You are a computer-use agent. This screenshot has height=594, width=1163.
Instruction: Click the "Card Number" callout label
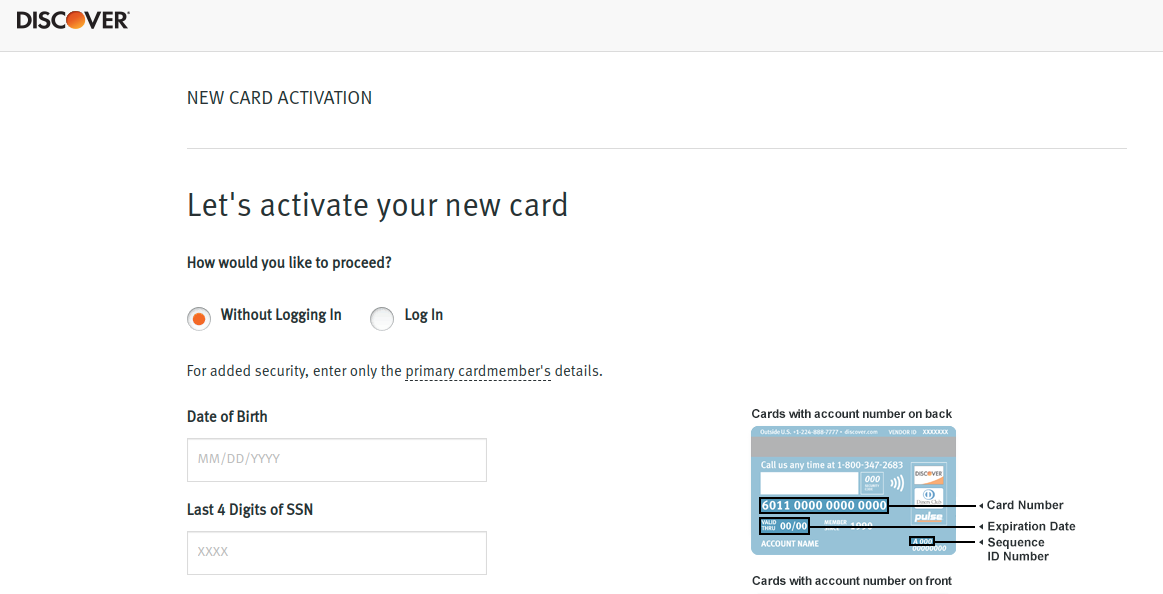pos(1023,505)
